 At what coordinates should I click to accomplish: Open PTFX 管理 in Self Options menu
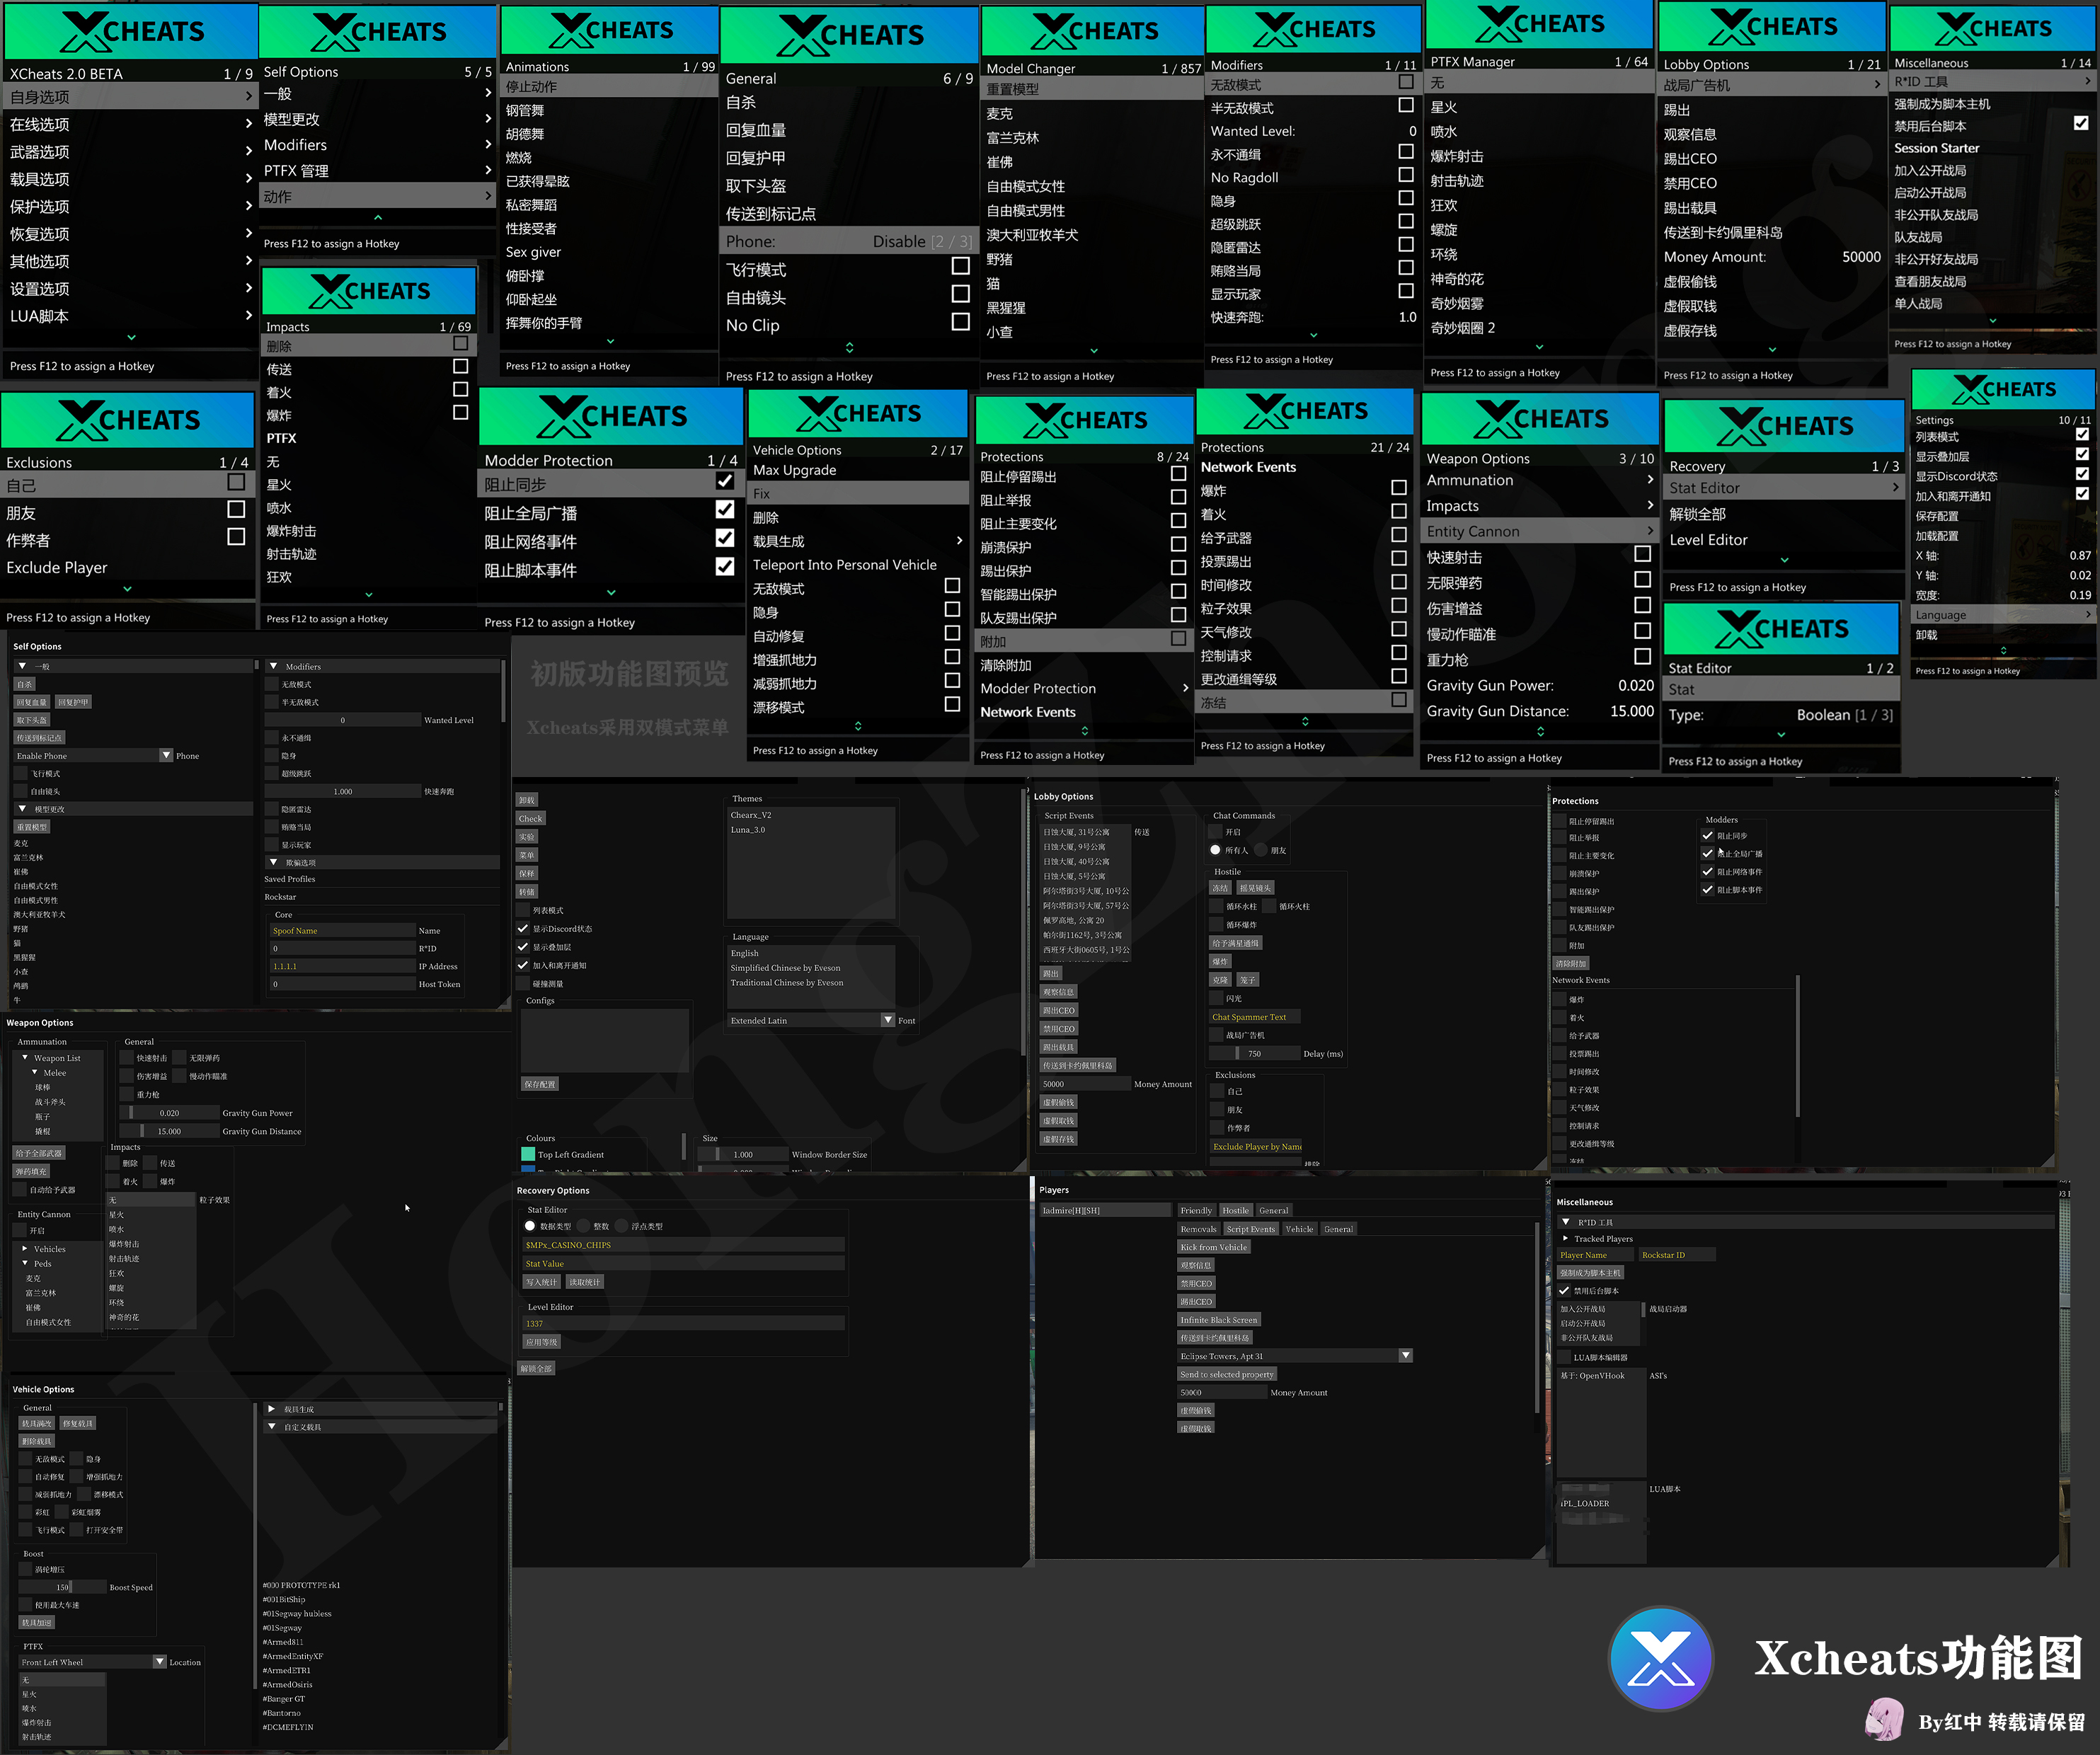377,170
